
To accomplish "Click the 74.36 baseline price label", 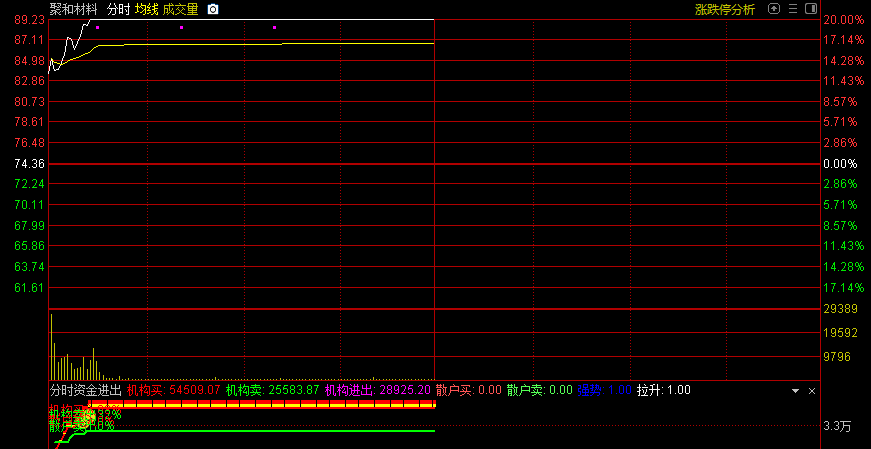I will tap(30, 163).
